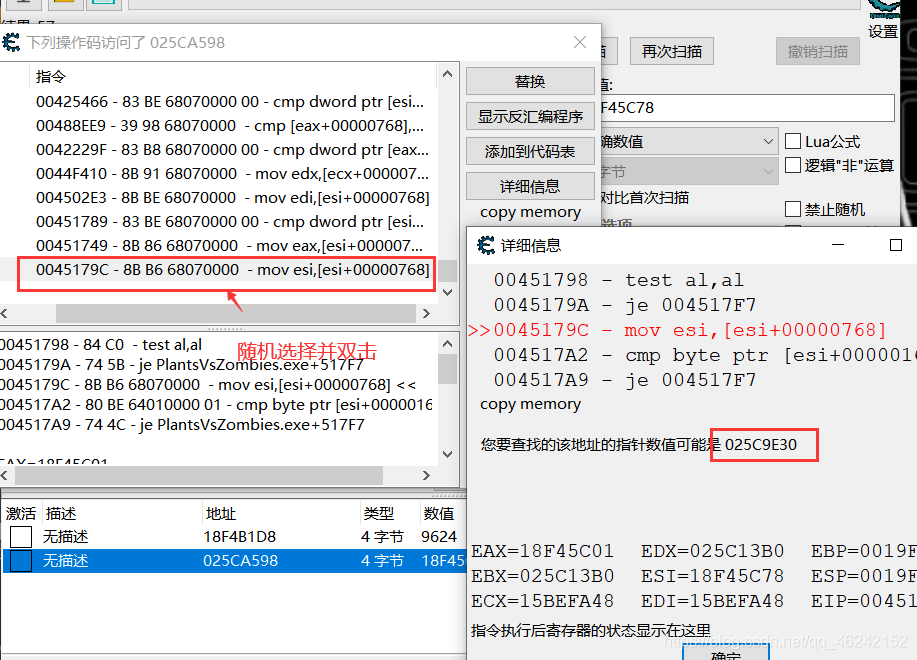The image size is (917, 660).
Task: Enable the Lua公式 checkbox
Action: tap(793, 141)
